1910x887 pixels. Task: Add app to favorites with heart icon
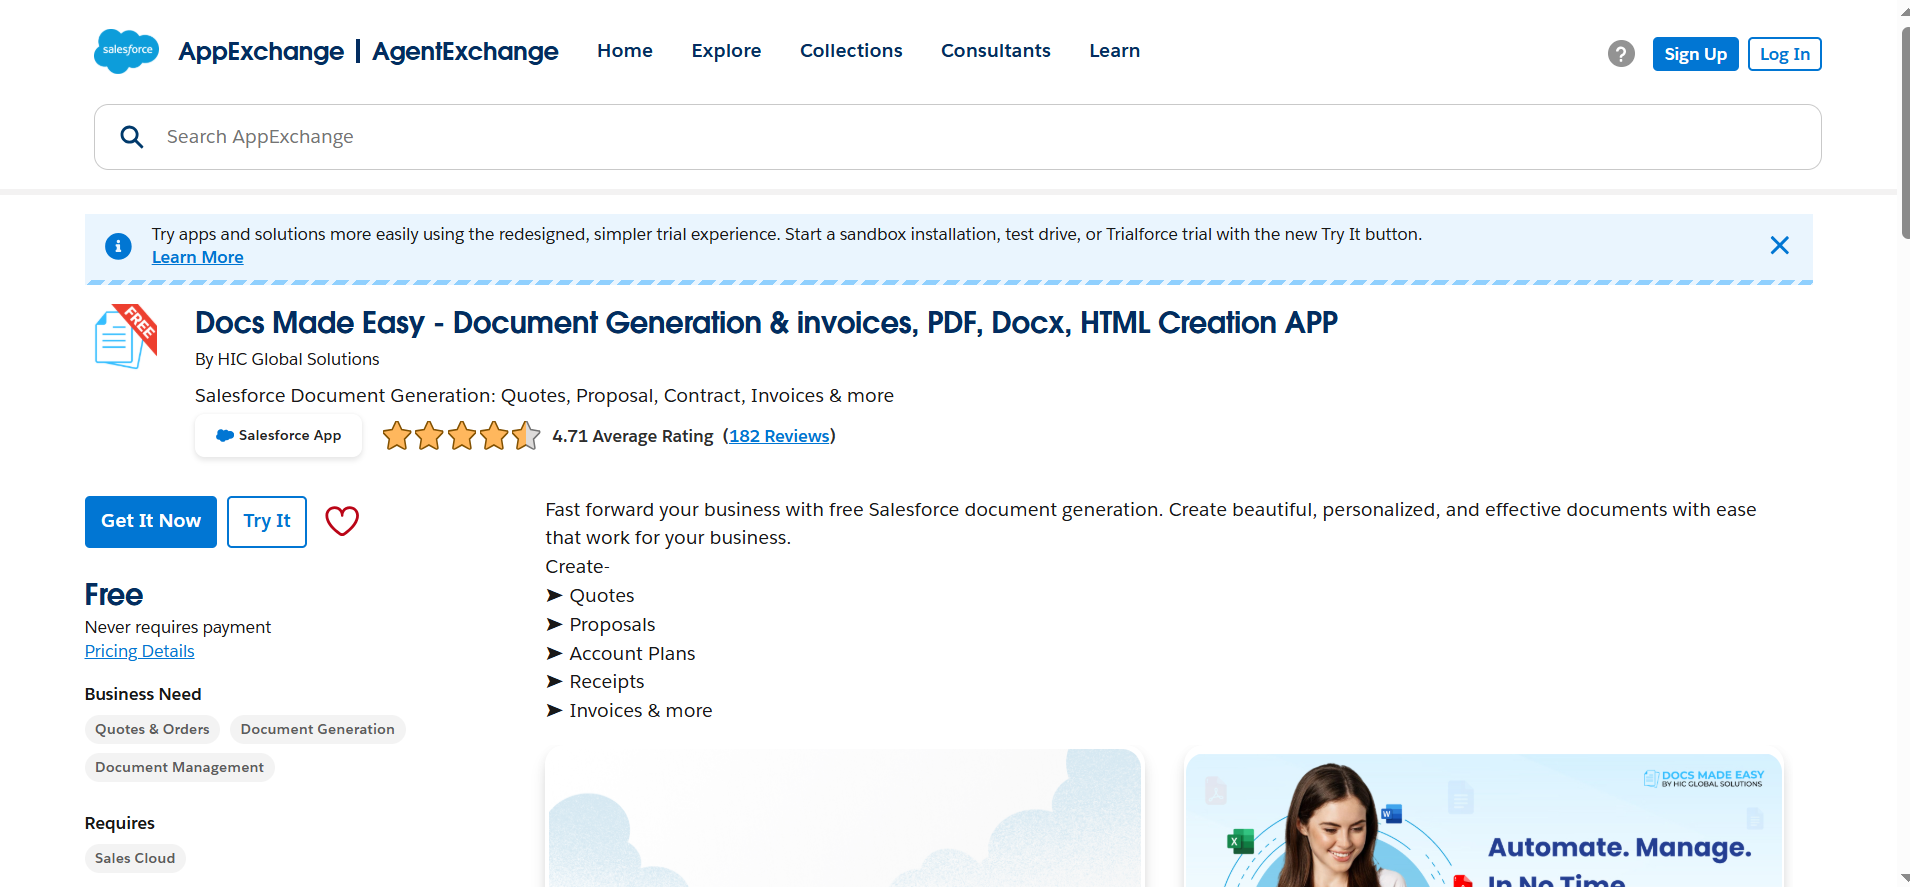click(342, 521)
